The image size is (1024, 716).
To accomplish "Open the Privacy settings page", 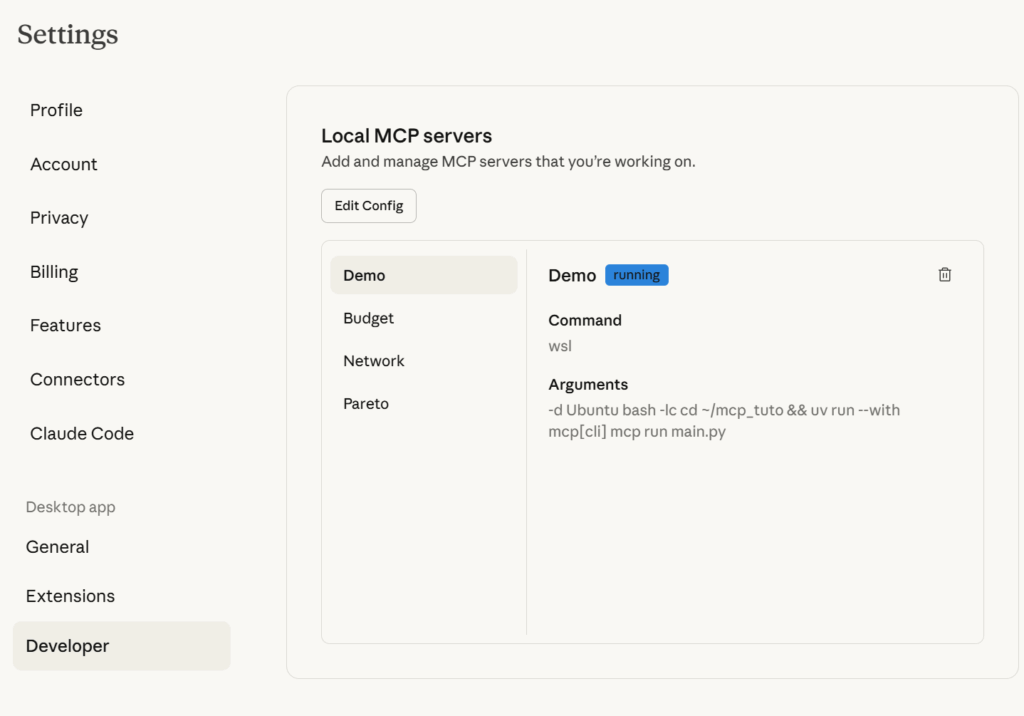I will (x=59, y=218).
